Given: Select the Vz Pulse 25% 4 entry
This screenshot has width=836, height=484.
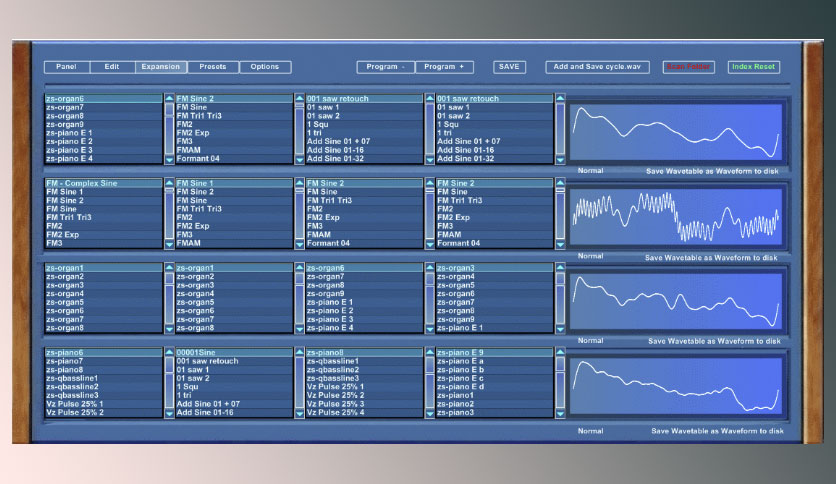Looking at the screenshot, I should pyautogui.click(x=364, y=412).
